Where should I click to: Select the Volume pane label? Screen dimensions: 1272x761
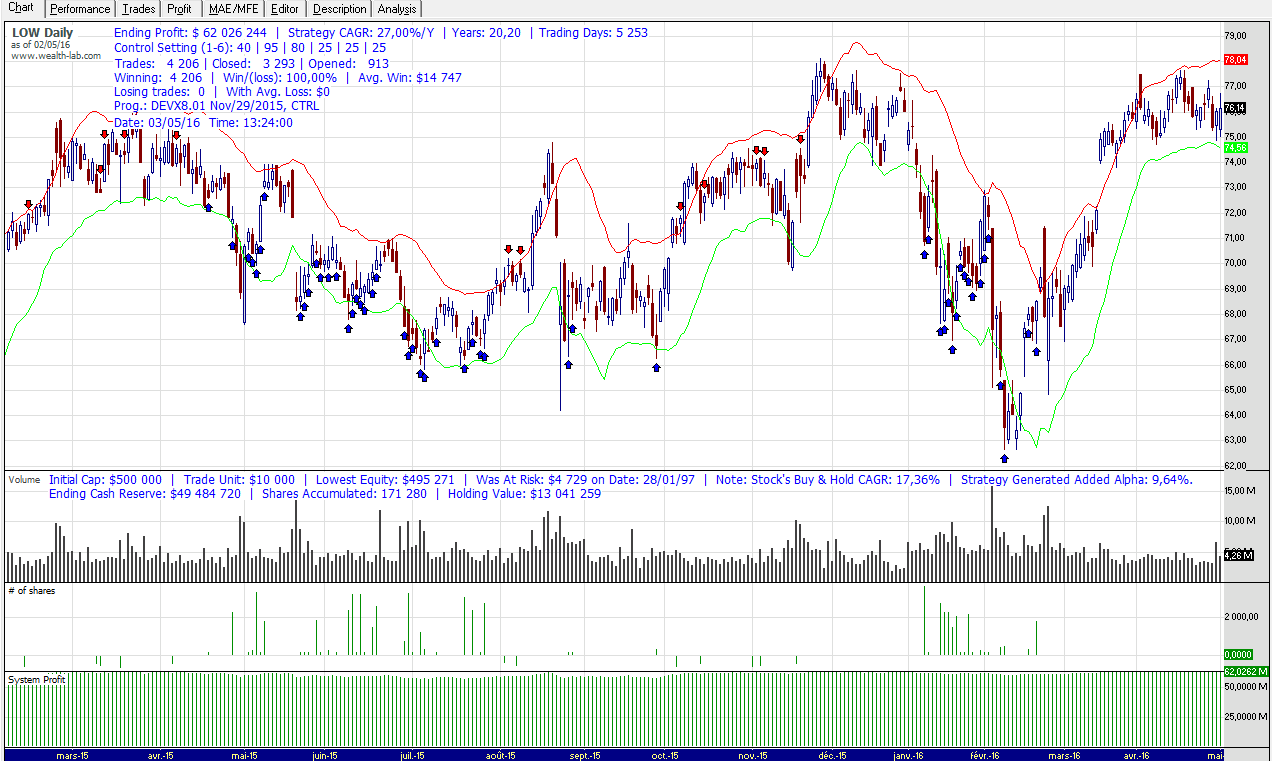click(x=25, y=480)
